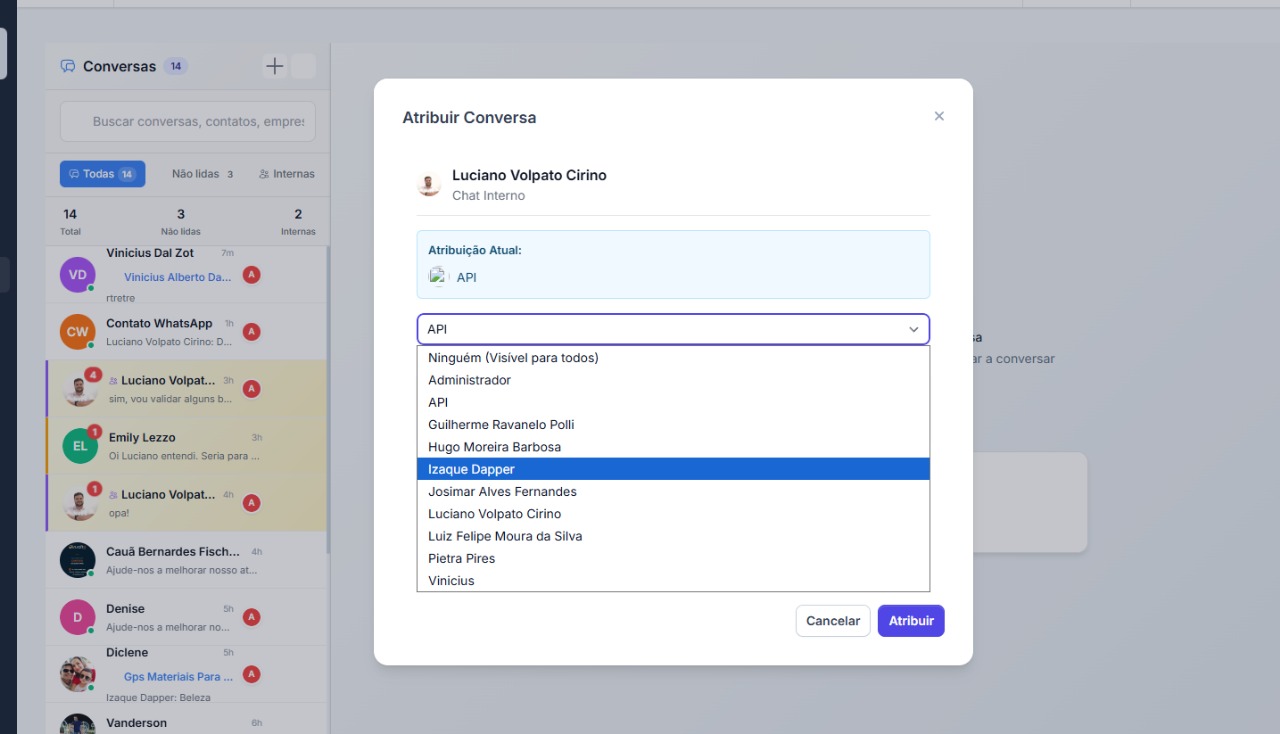Click Luciano Volpato Cirino's photo in dialog header
This screenshot has width=1280, height=734.
429,185
